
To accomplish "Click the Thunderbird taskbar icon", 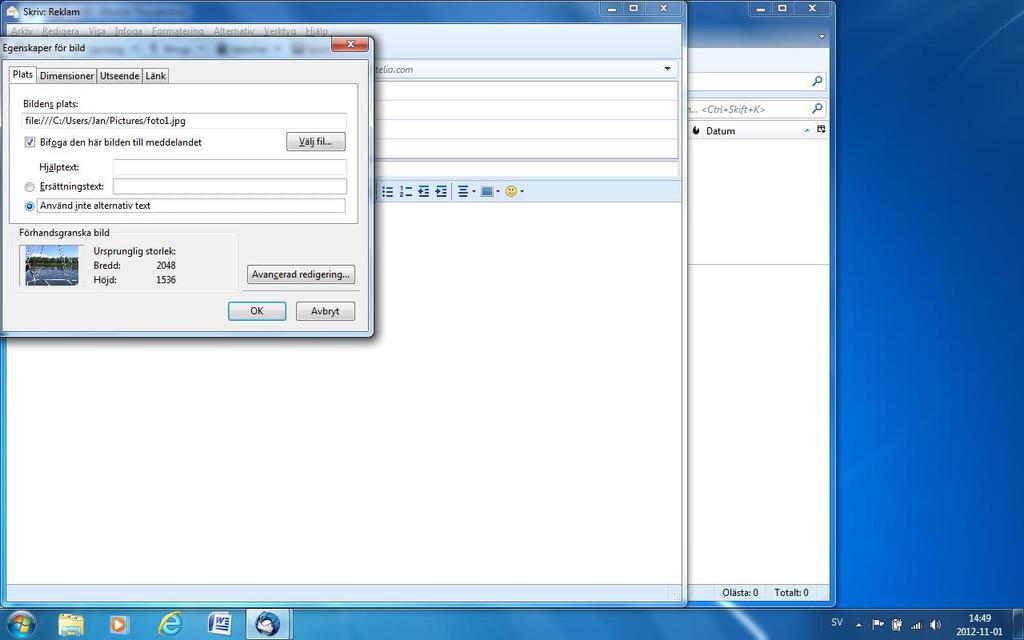I will point(268,624).
